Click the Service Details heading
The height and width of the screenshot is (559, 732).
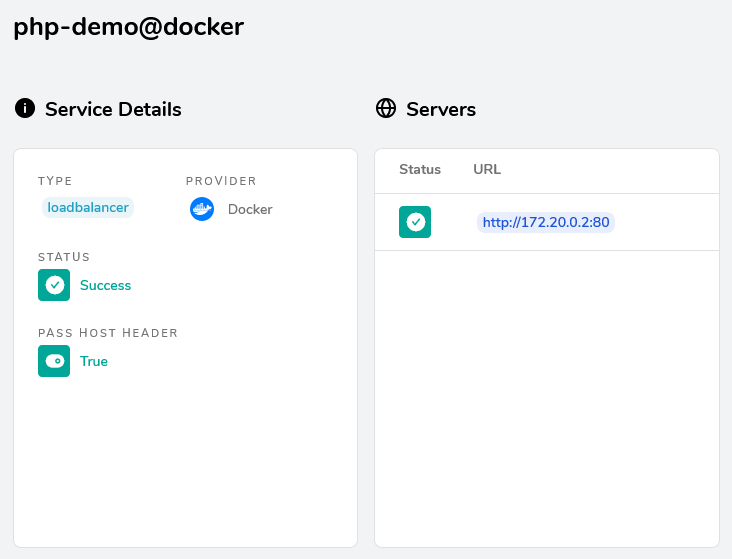pyautogui.click(x=113, y=109)
